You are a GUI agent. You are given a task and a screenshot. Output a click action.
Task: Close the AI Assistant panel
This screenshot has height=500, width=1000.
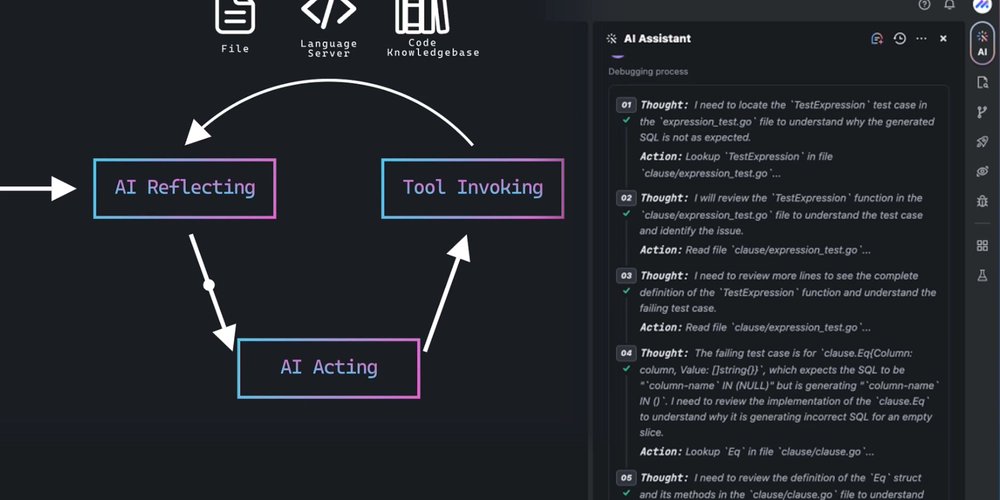pyautogui.click(x=943, y=38)
